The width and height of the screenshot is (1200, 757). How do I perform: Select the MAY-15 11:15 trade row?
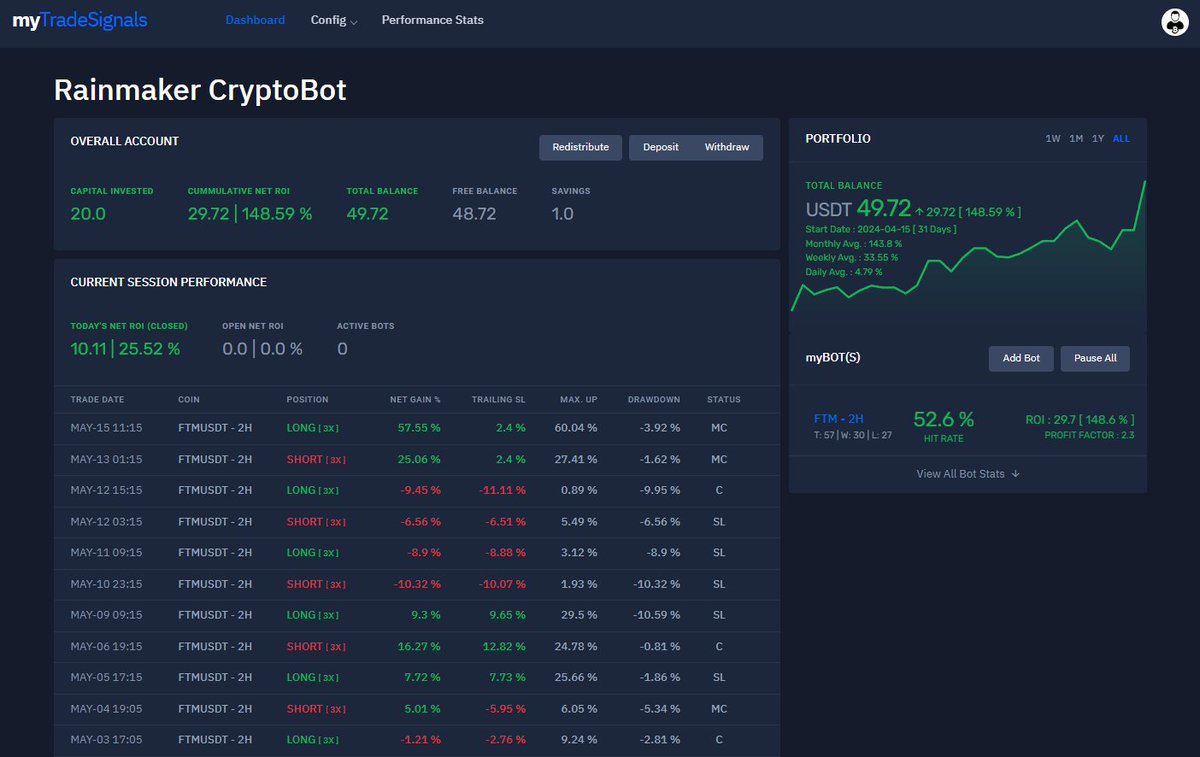point(417,428)
